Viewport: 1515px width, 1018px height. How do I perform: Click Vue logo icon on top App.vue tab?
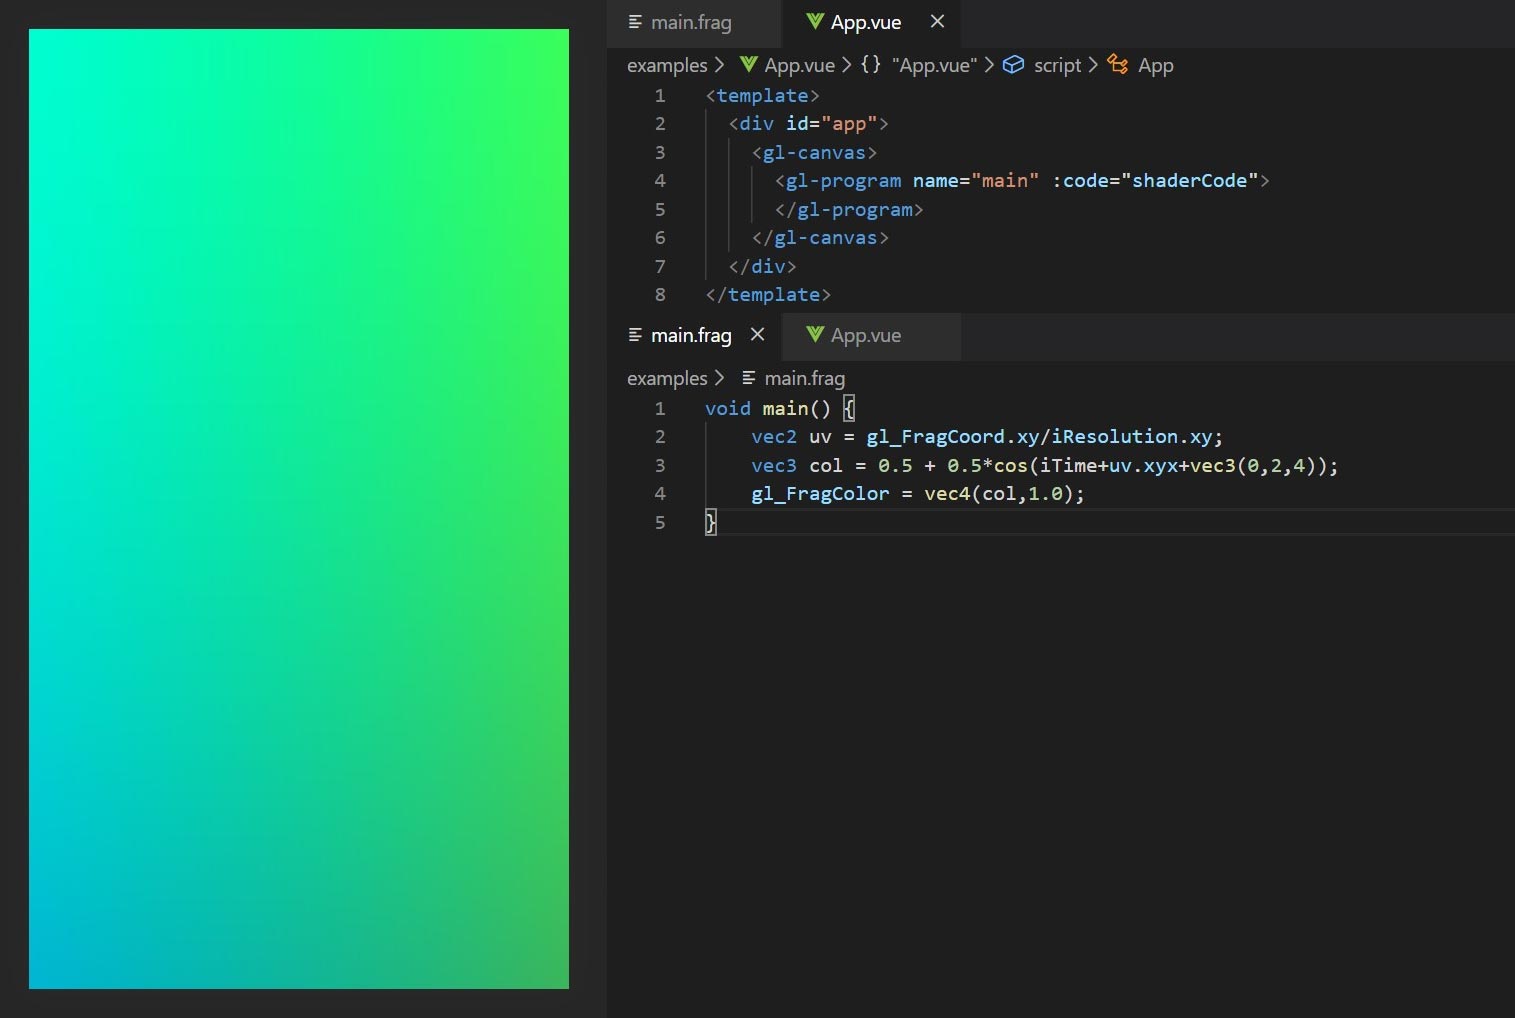coord(815,21)
